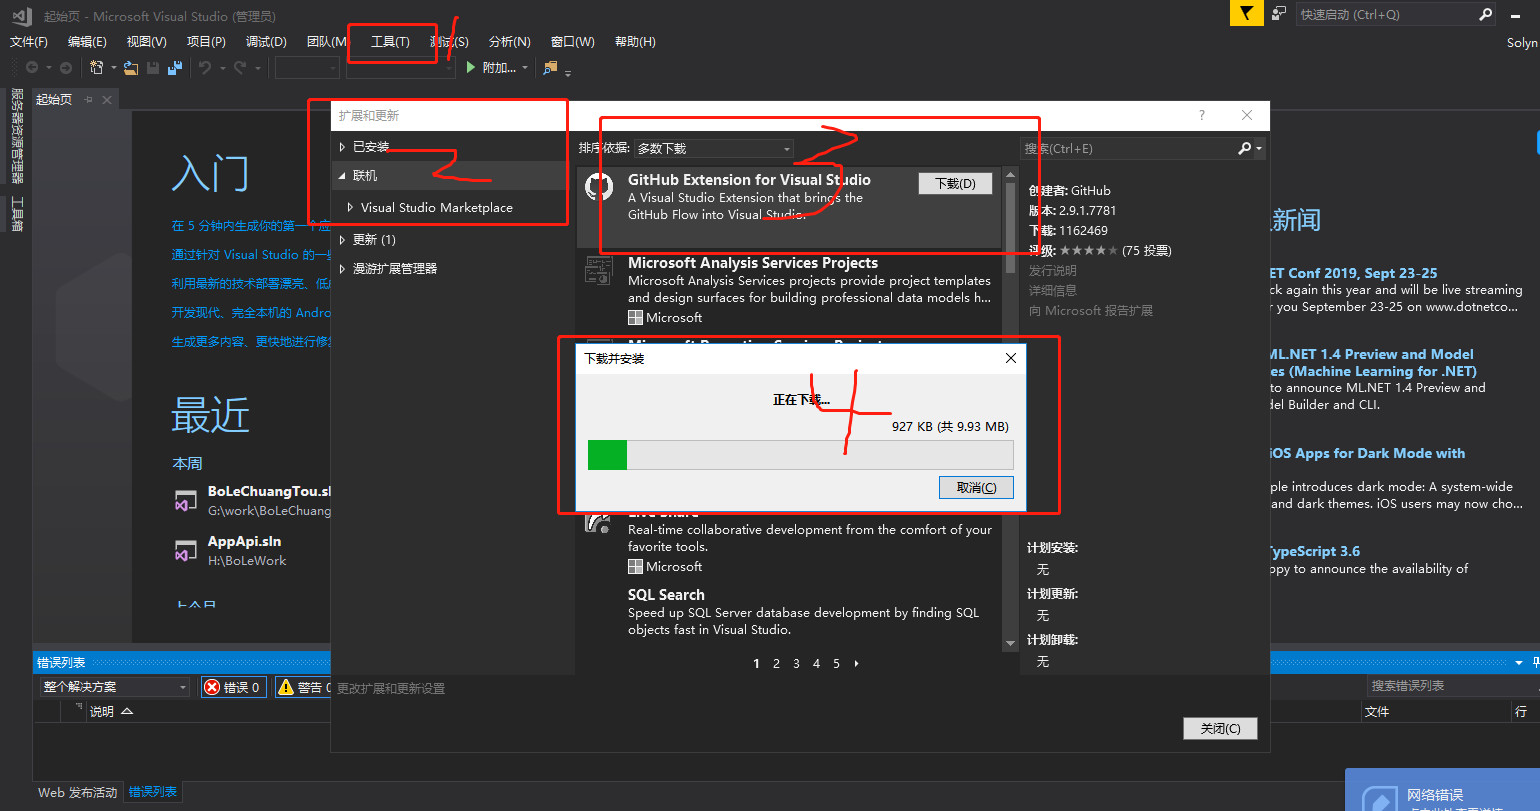Click the magnifier in the quick launch box
Viewport: 1540px width, 811px height.
point(1486,15)
